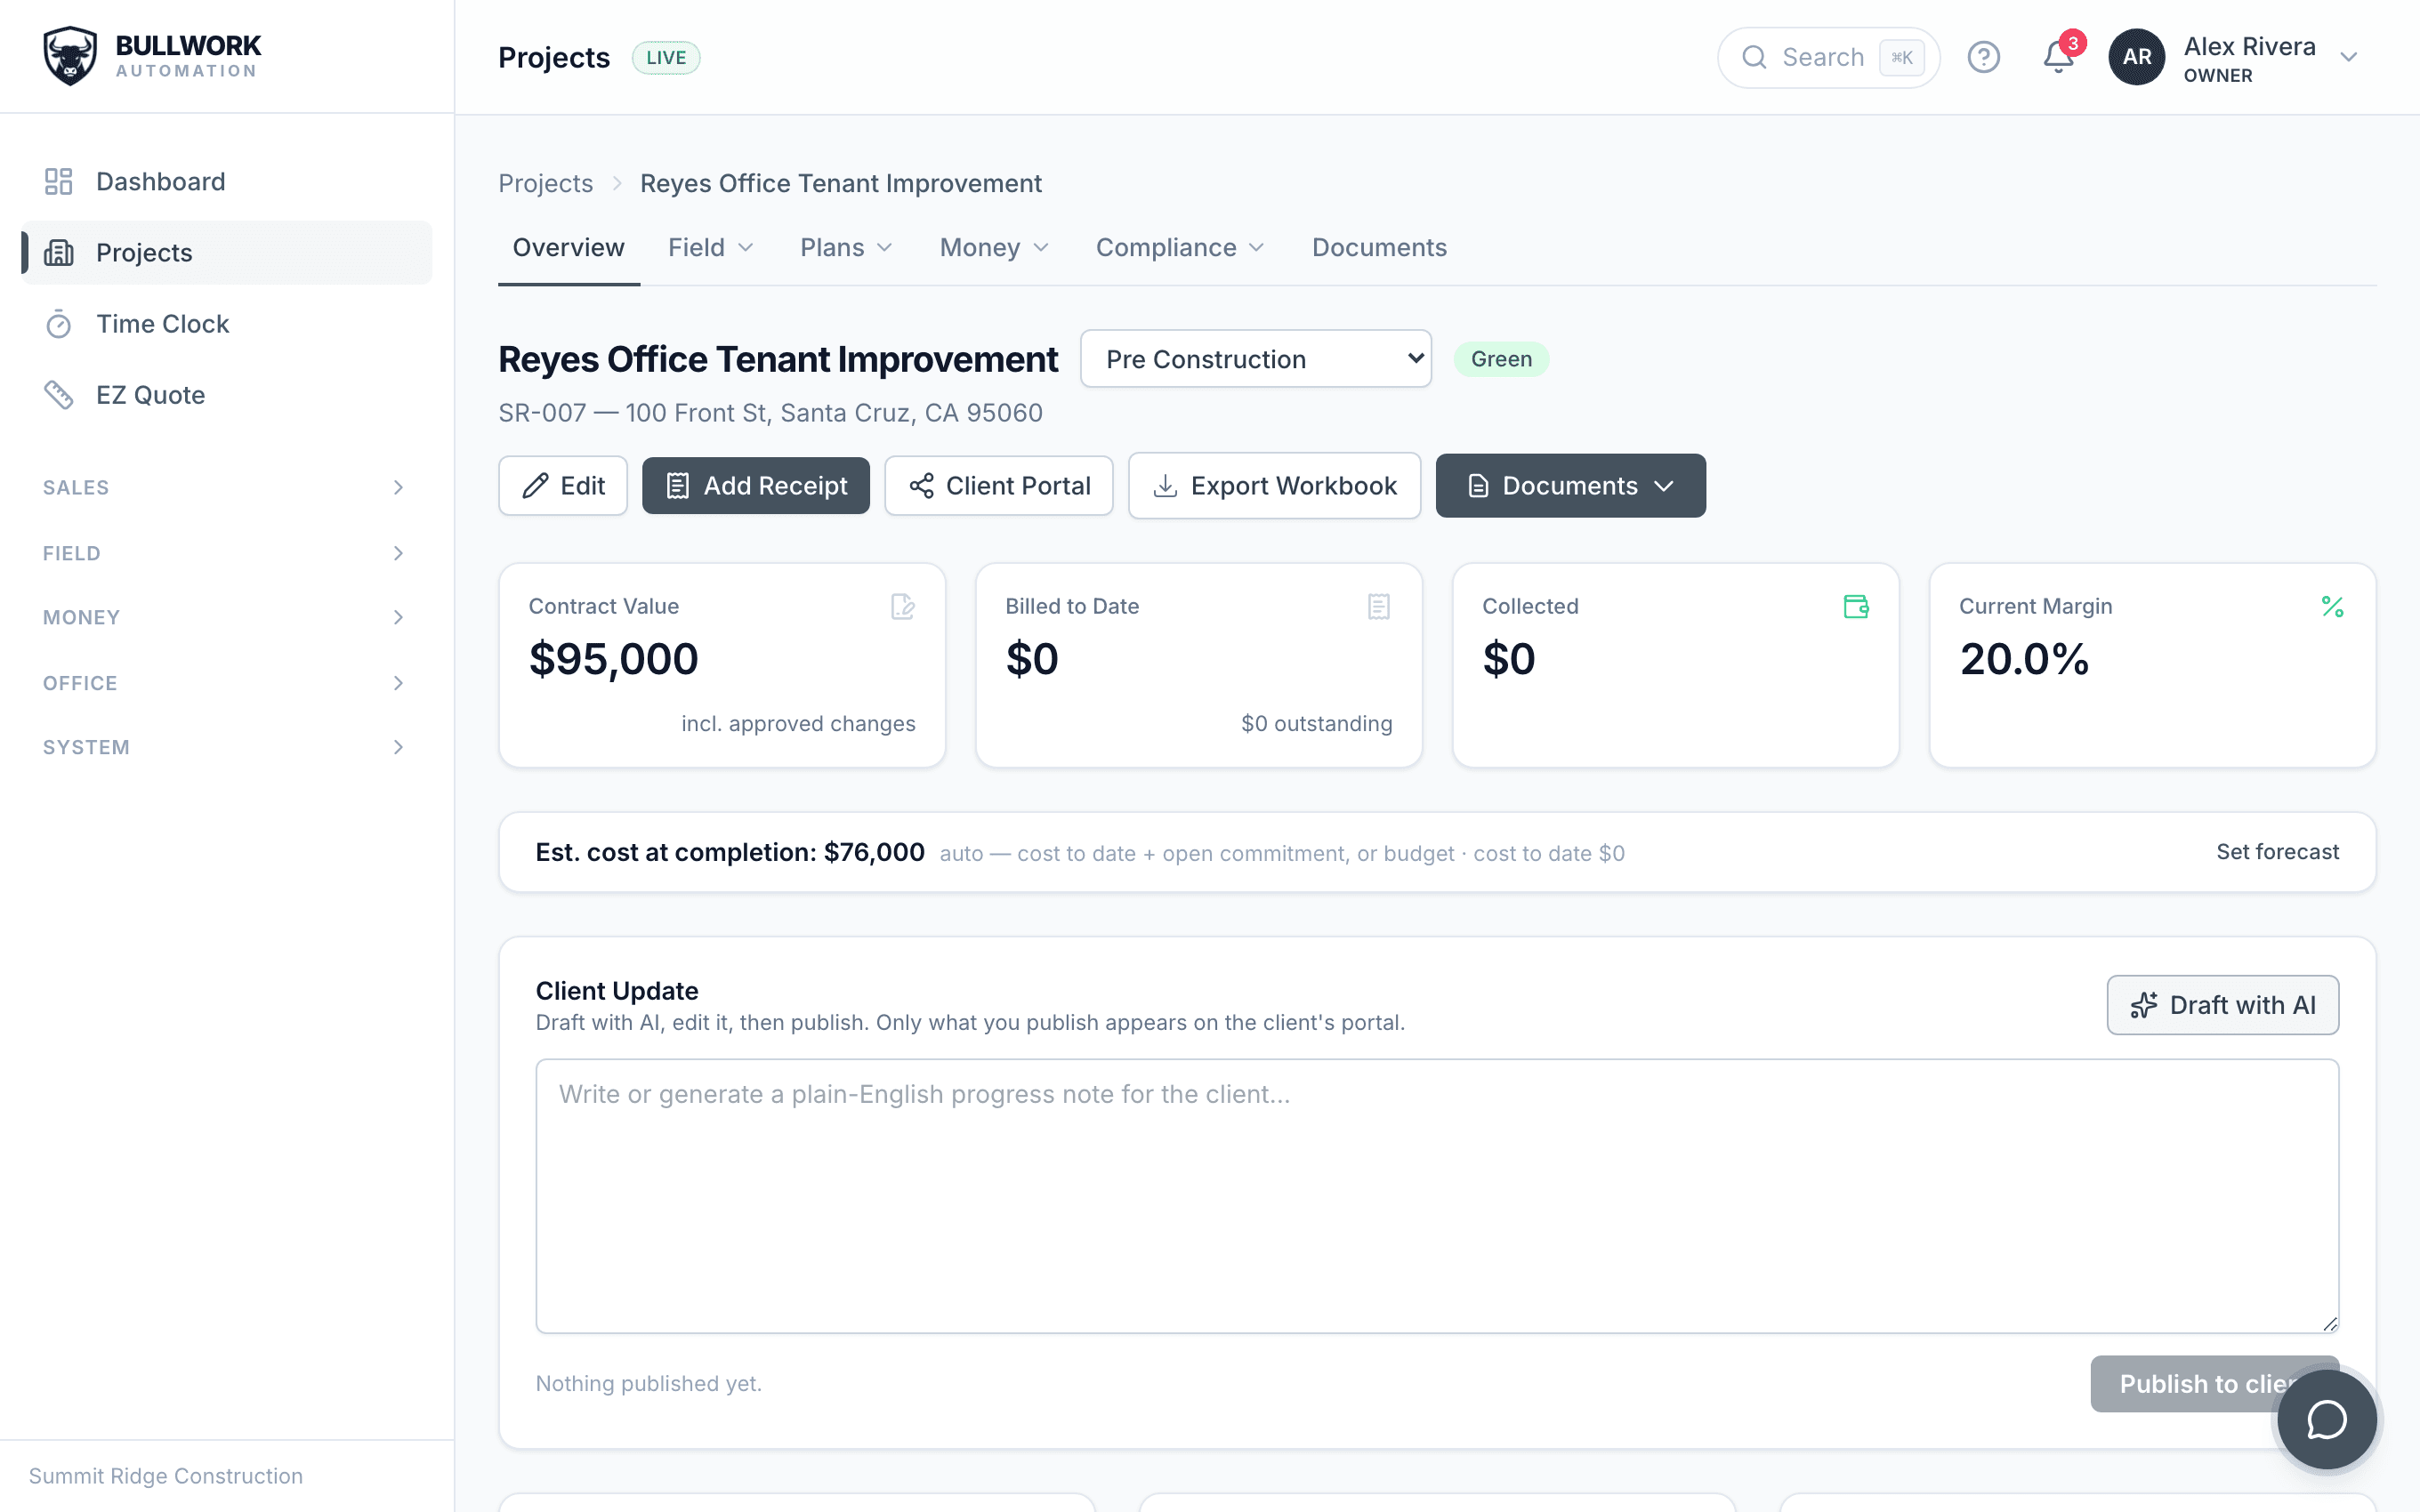Expand the FIELD sidebar section
The height and width of the screenshot is (1512, 2420).
coord(226,553)
